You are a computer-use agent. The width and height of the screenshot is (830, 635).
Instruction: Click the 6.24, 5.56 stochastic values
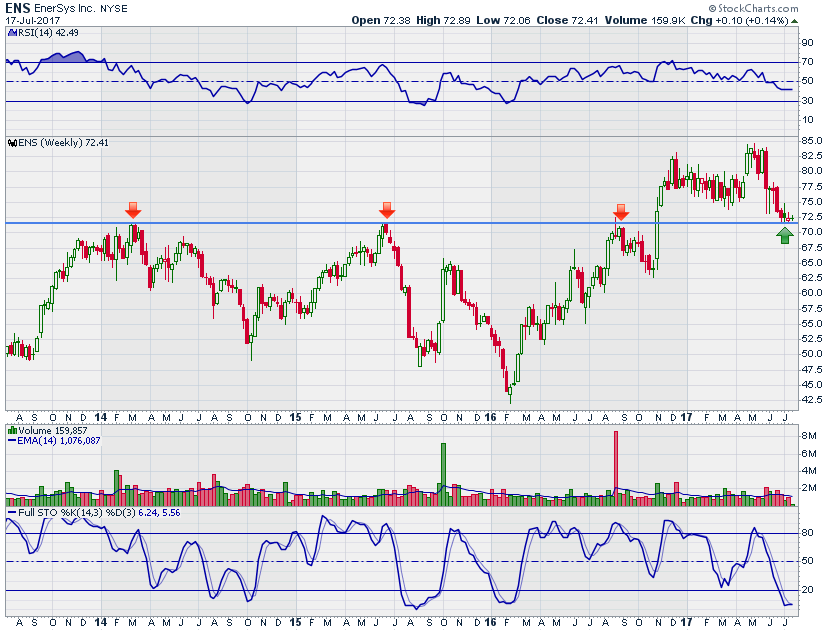coord(159,513)
